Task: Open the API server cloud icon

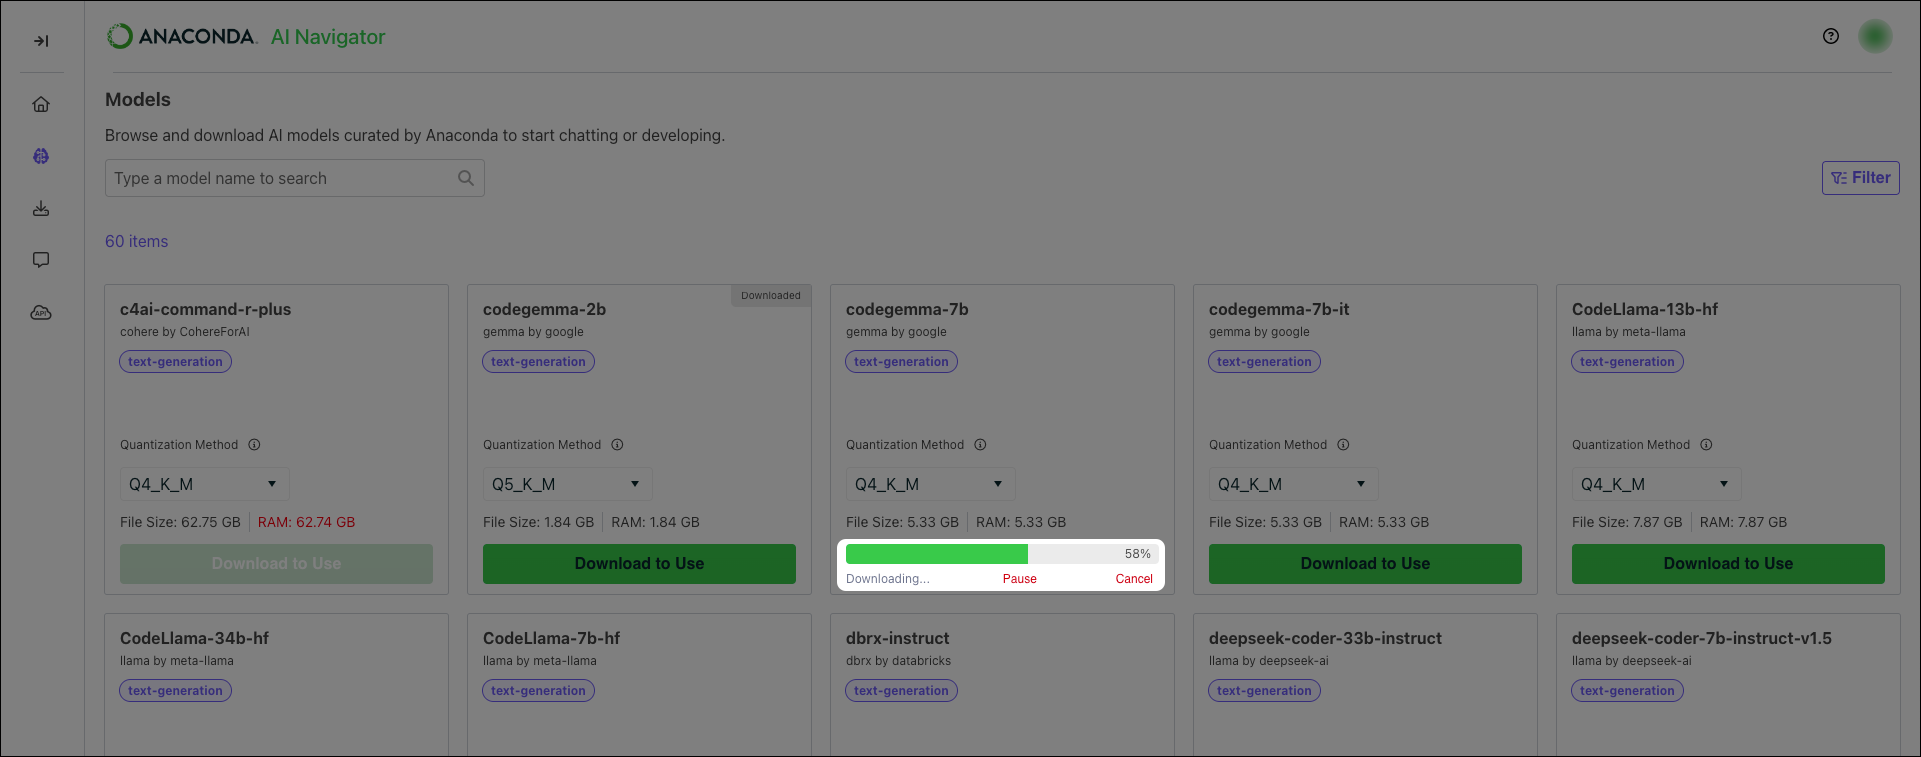Action: [41, 313]
